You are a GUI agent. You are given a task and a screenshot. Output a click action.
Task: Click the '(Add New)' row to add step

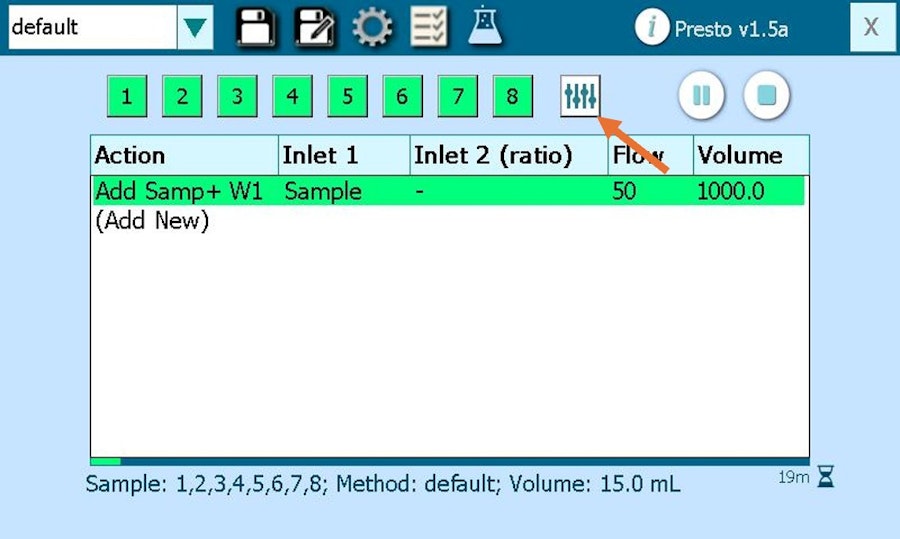(152, 220)
